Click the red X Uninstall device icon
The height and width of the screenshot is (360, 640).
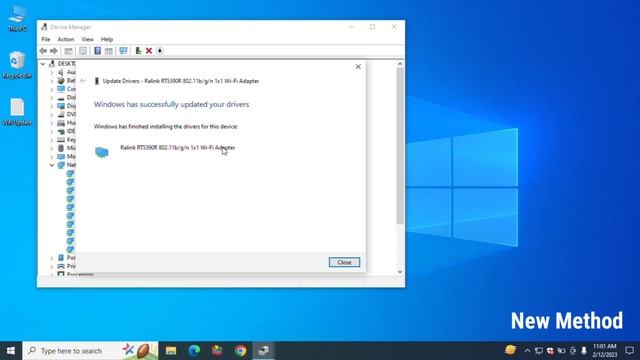pyautogui.click(x=149, y=51)
